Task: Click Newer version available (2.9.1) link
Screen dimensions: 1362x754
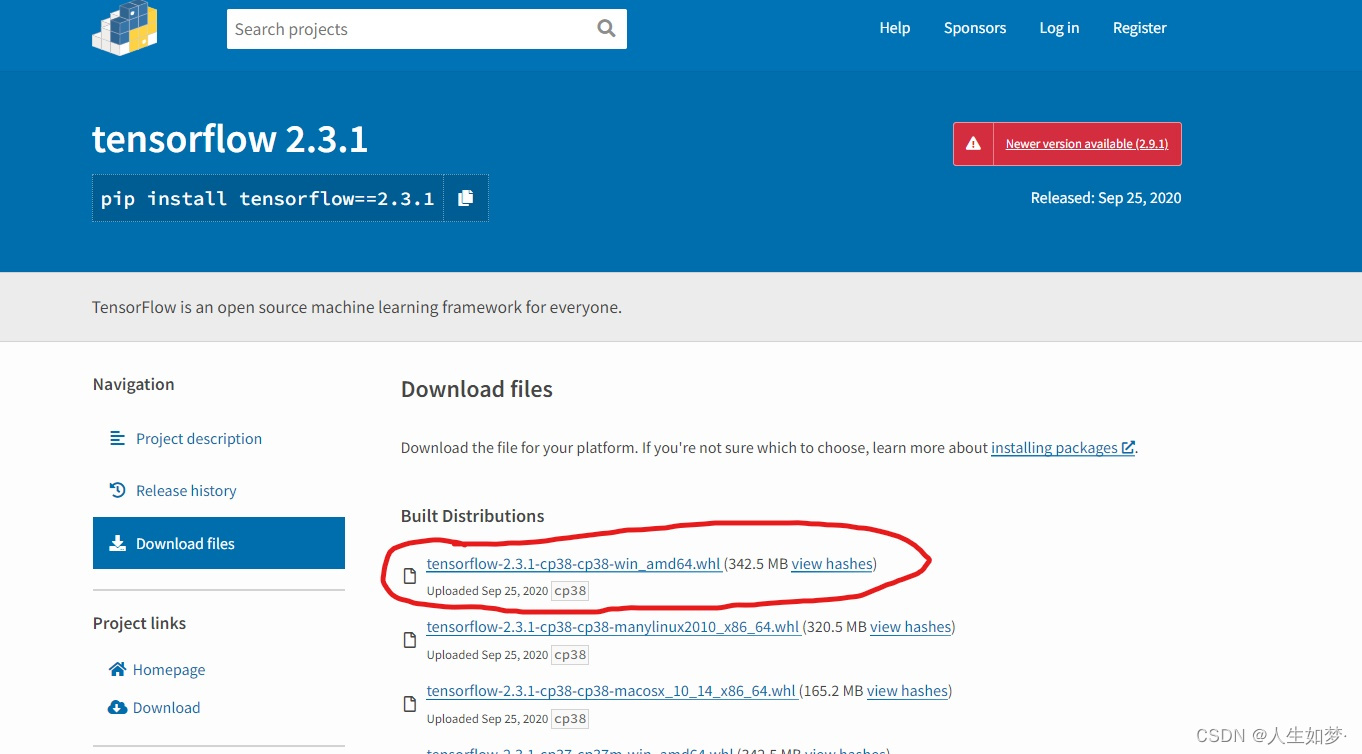Action: (x=1087, y=144)
